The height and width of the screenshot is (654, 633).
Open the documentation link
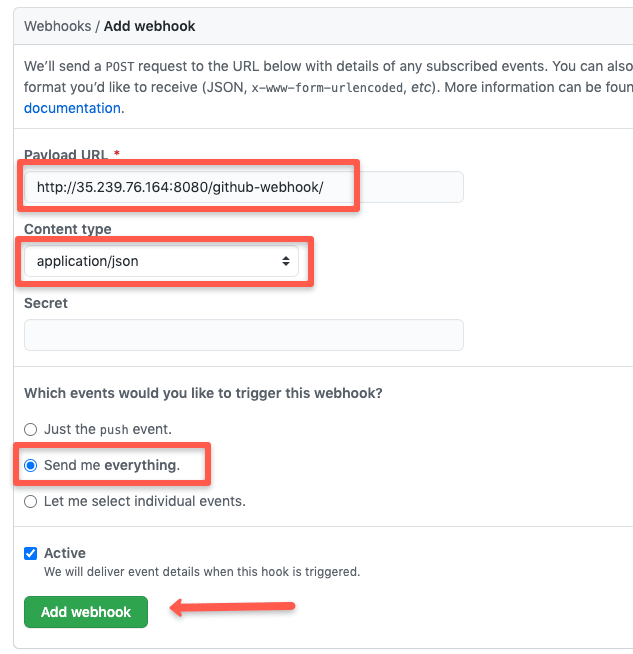(72, 108)
